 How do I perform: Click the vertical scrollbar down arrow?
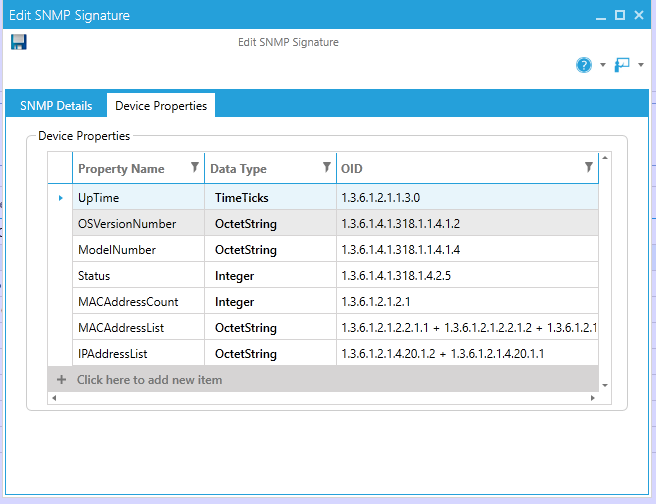coord(605,385)
